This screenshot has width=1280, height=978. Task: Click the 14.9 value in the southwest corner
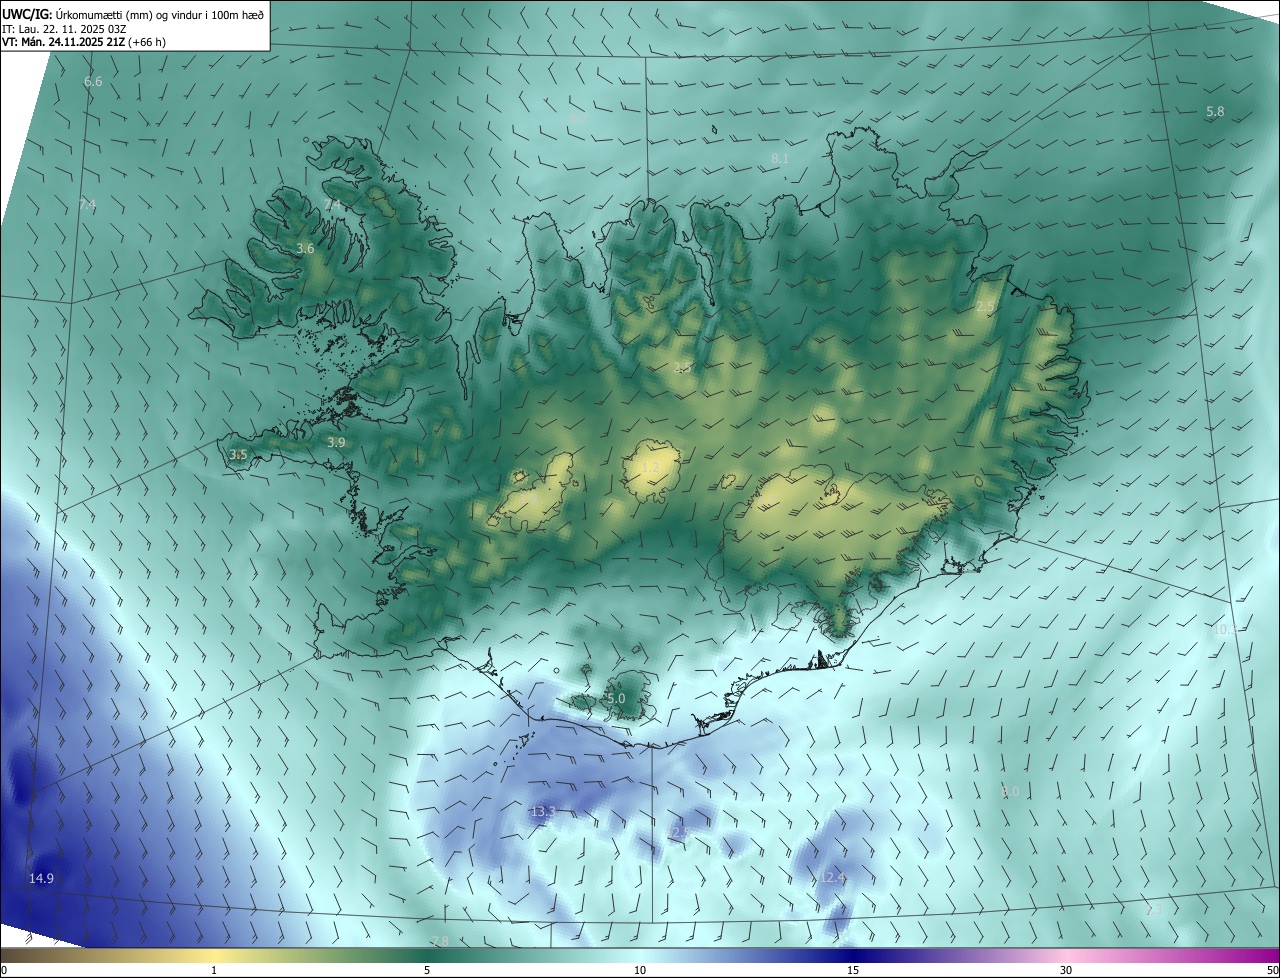coord(41,878)
